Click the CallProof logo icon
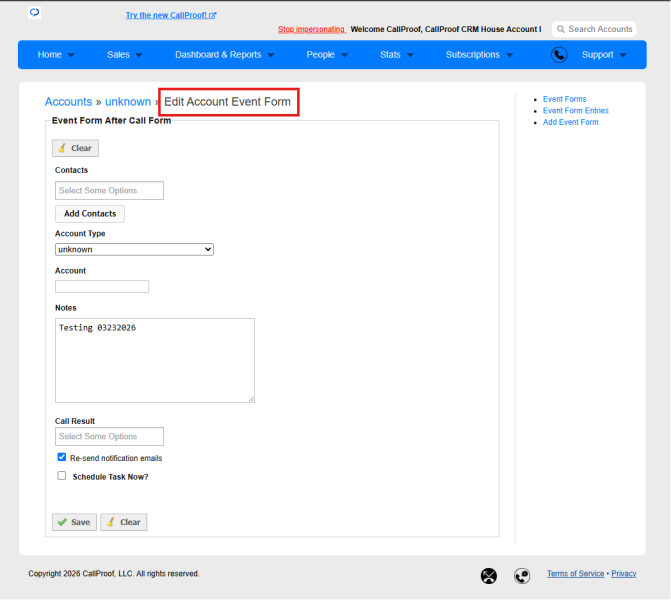Screen dimensions: 671x600 click(x=35, y=12)
